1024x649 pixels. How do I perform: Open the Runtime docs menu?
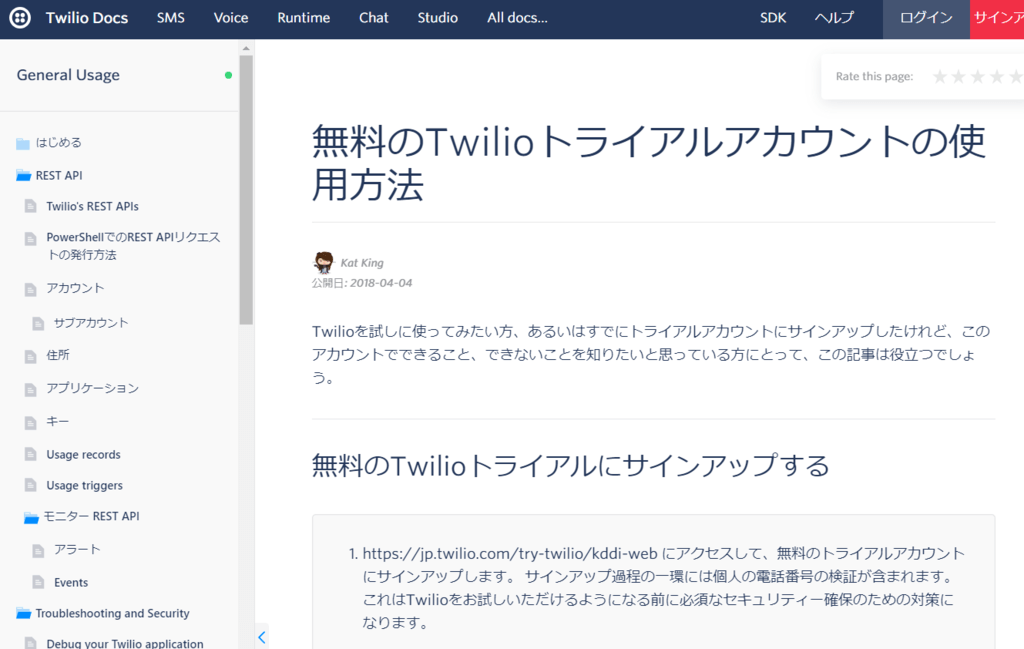(x=303, y=18)
